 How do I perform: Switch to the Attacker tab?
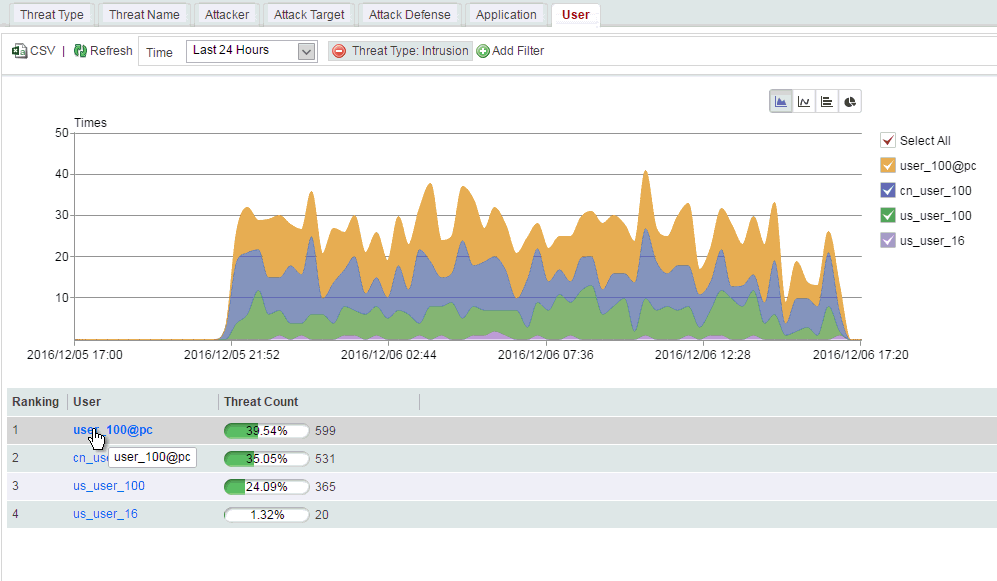(x=227, y=15)
